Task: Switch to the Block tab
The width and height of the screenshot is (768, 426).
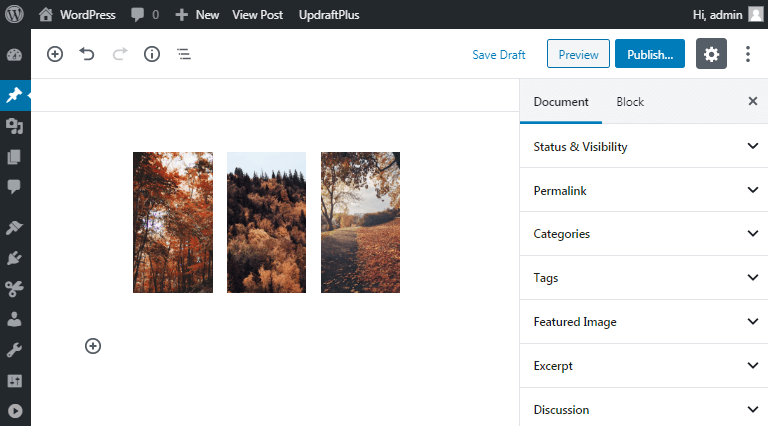Action: (x=630, y=102)
